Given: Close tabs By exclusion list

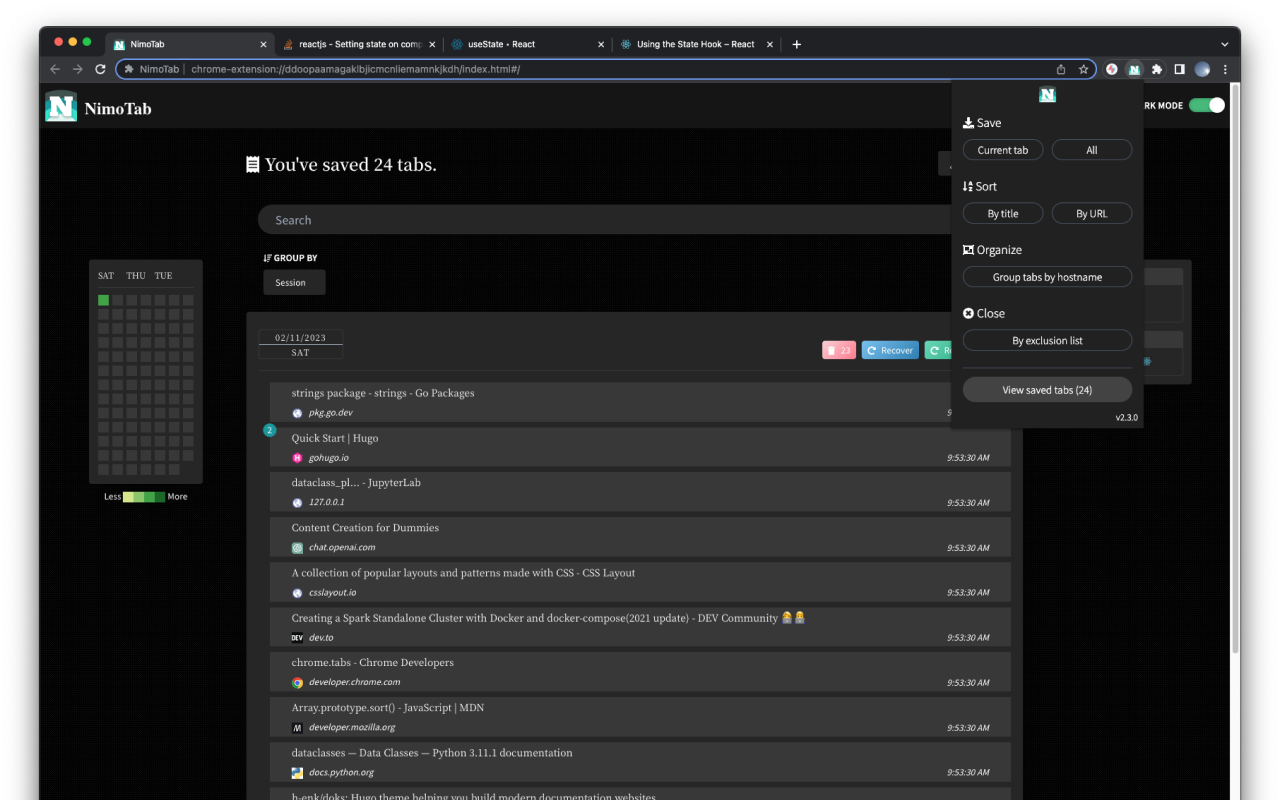Looking at the screenshot, I should 1047,340.
